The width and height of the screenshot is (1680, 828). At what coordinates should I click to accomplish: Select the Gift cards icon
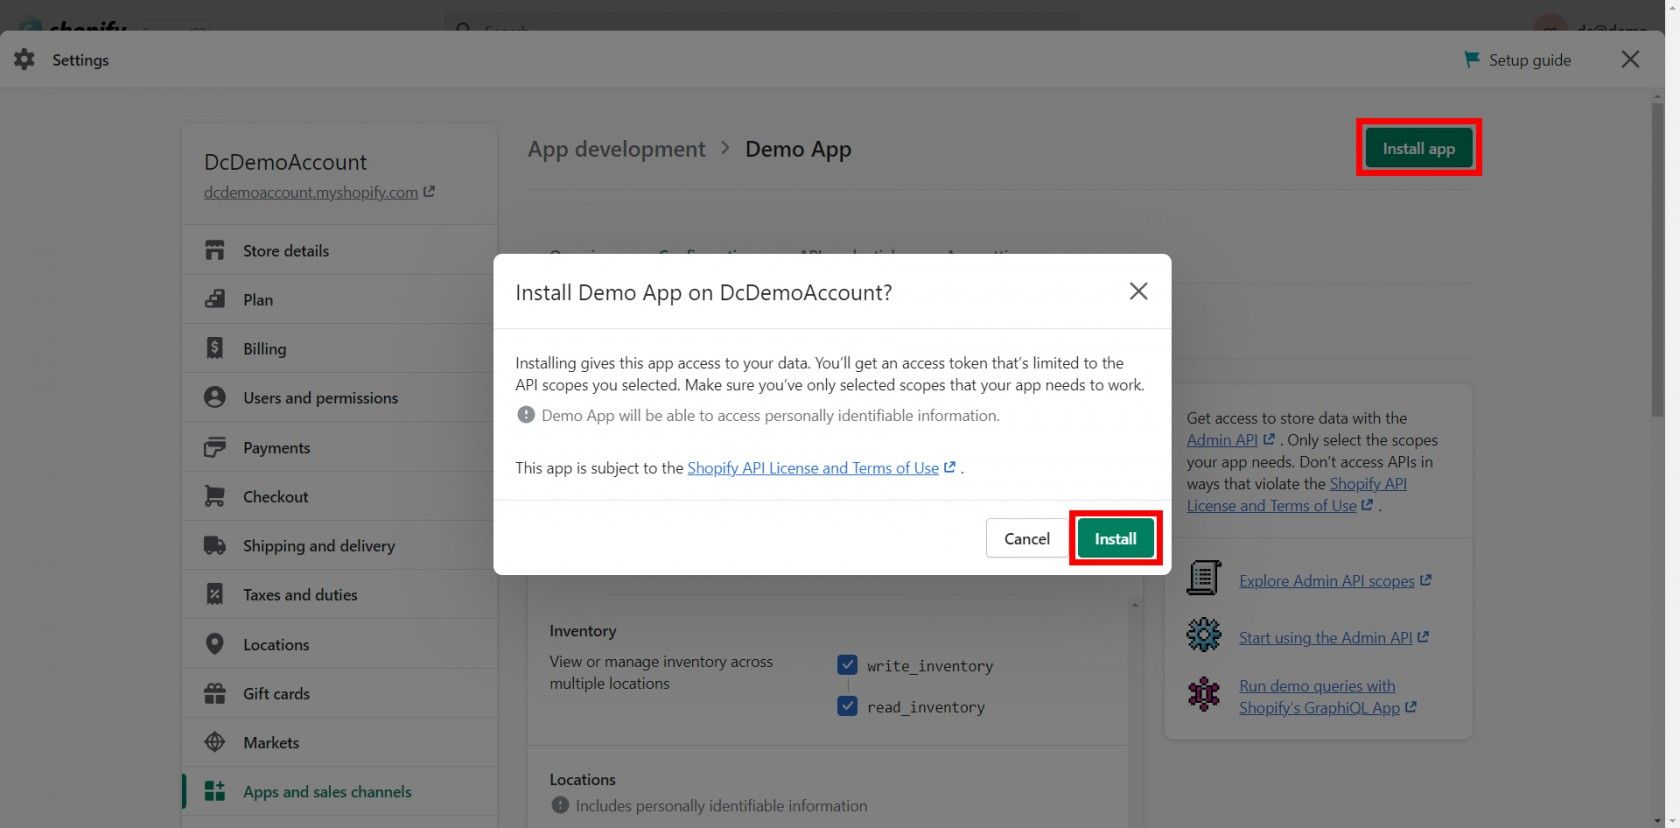coord(215,693)
